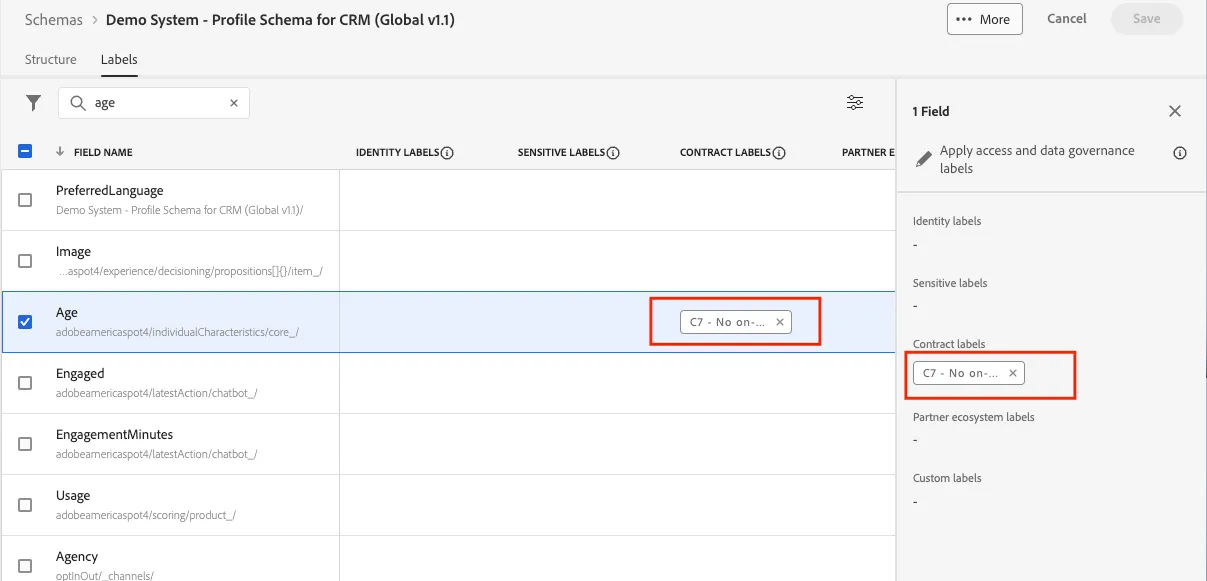Image resolution: width=1207 pixels, height=581 pixels.
Task: Open the More options menu
Action: pyautogui.click(x=984, y=19)
